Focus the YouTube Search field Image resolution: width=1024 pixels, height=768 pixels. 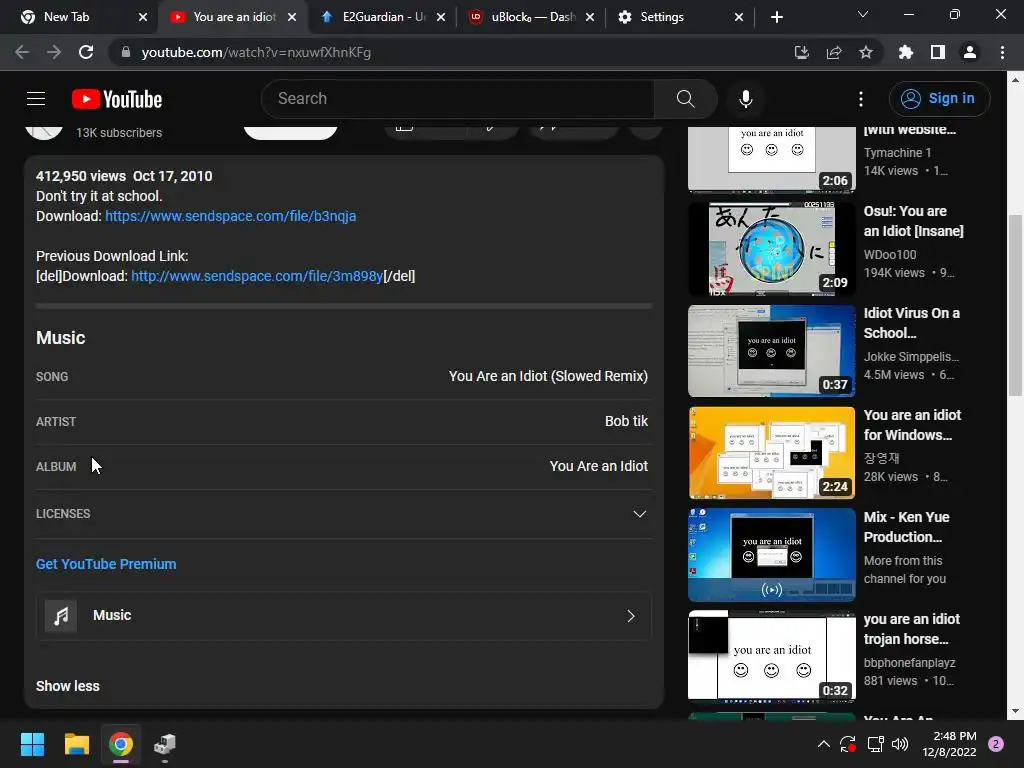[x=457, y=99]
